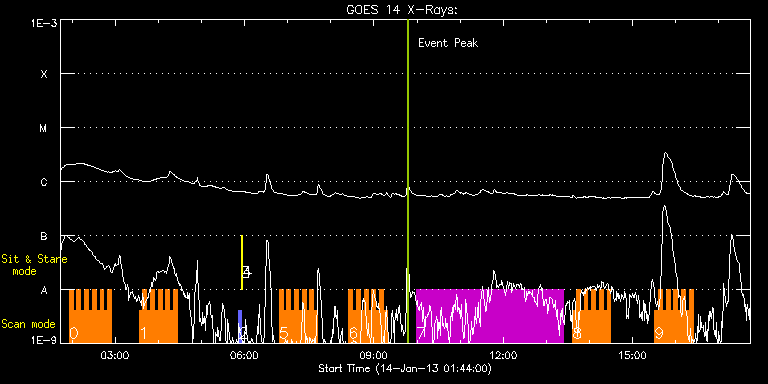Click the Start Time axis caption
Image resolution: width=768 pixels, height=384 pixels.
(405, 368)
